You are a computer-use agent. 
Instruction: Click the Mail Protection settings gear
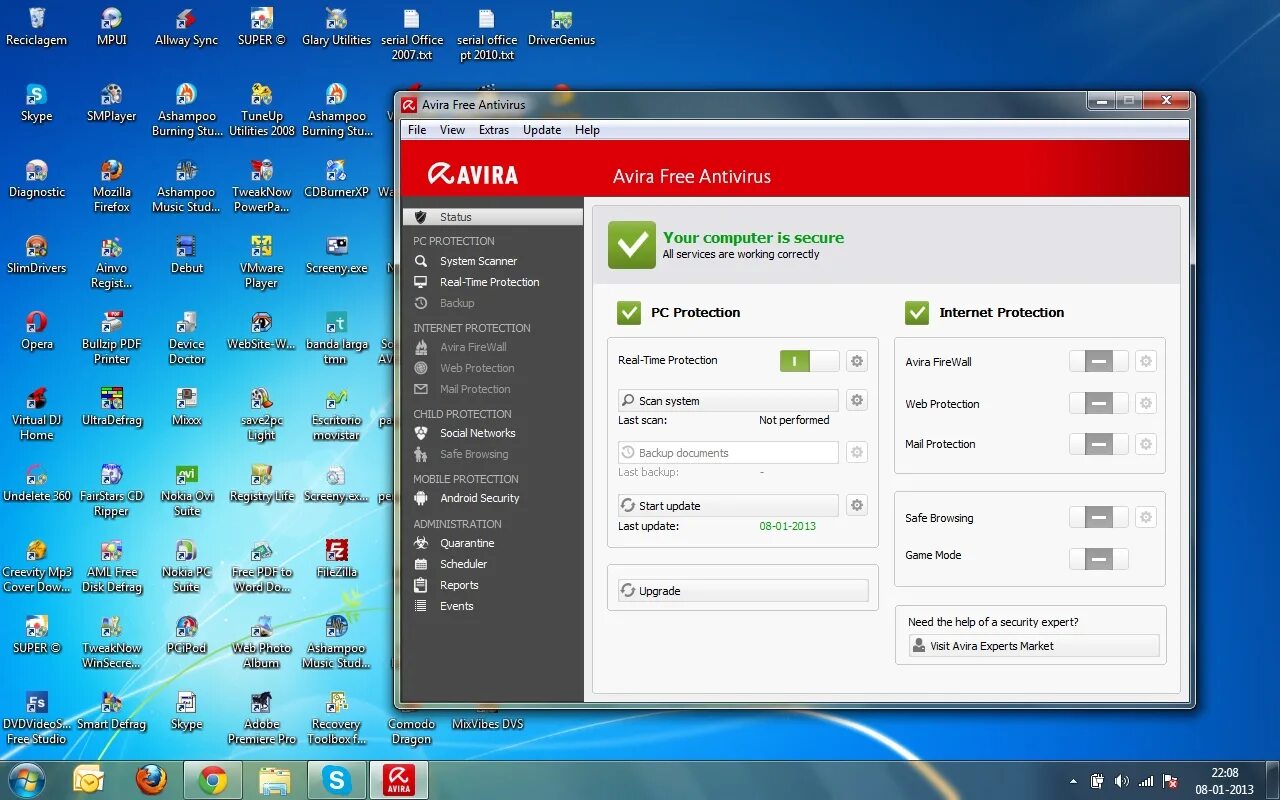point(1146,444)
